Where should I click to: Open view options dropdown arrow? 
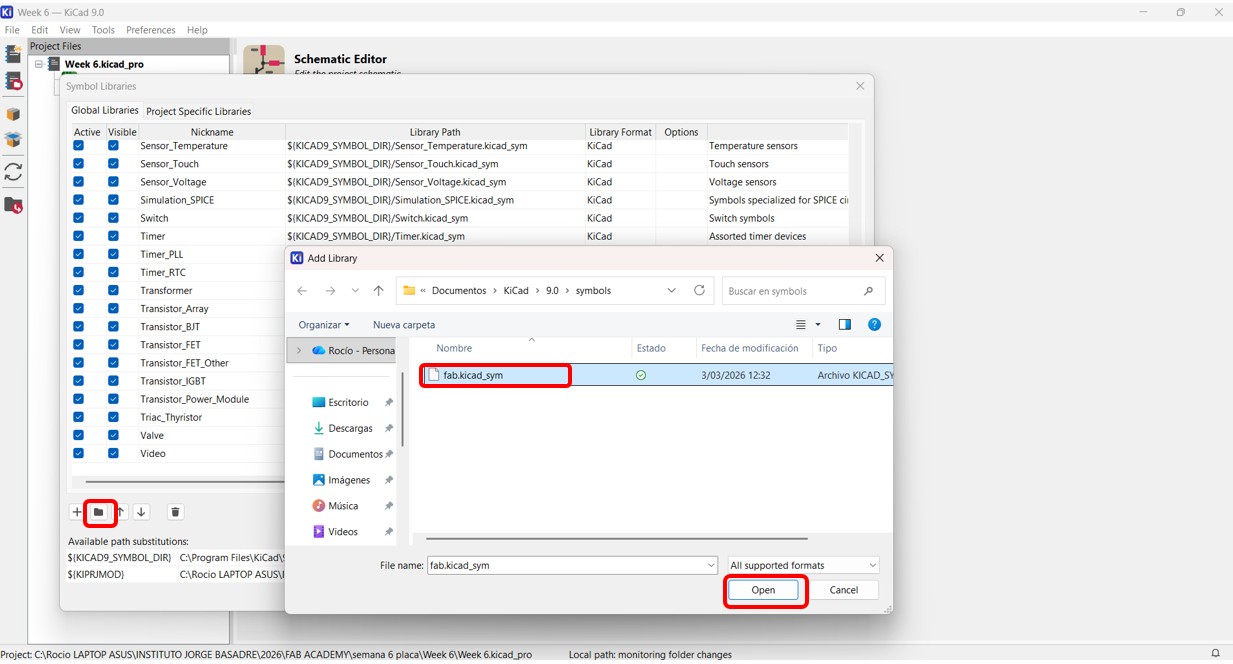click(818, 325)
